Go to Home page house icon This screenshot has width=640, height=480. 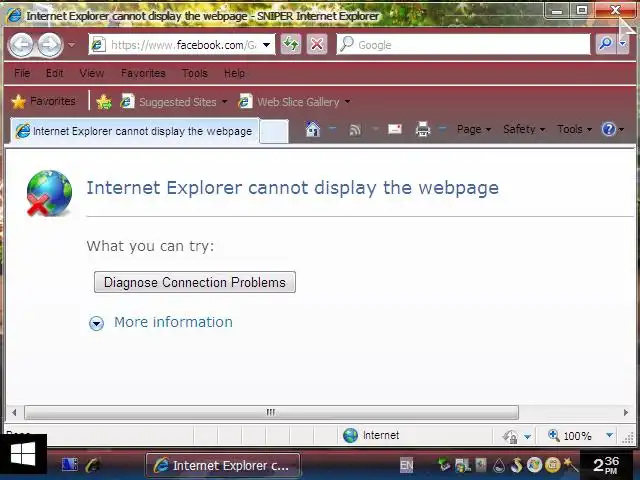(x=313, y=129)
